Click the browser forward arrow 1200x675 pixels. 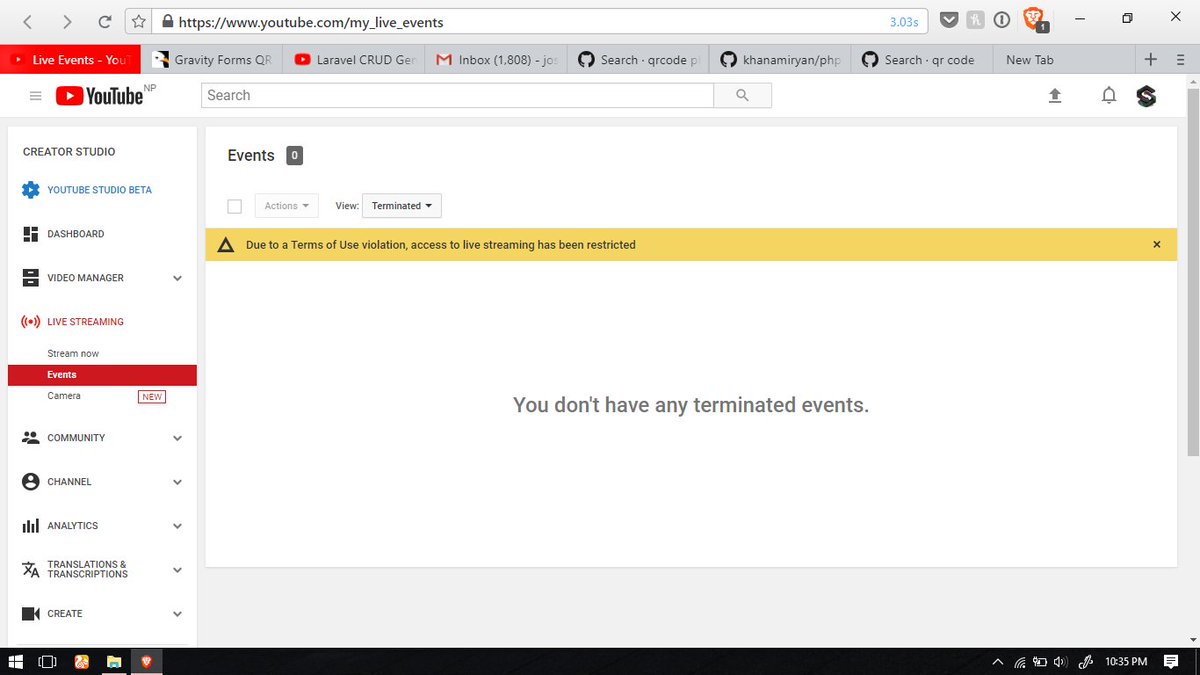(67, 21)
